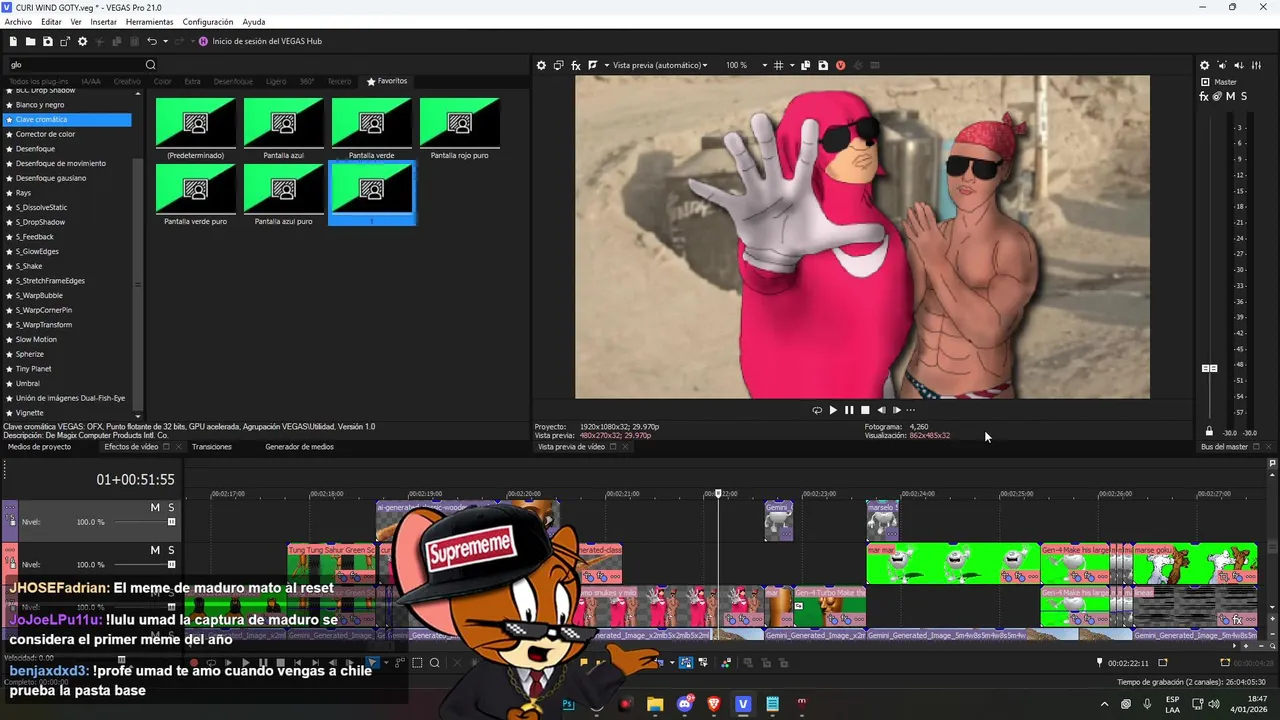Click the Undo arrow icon

tap(152, 41)
